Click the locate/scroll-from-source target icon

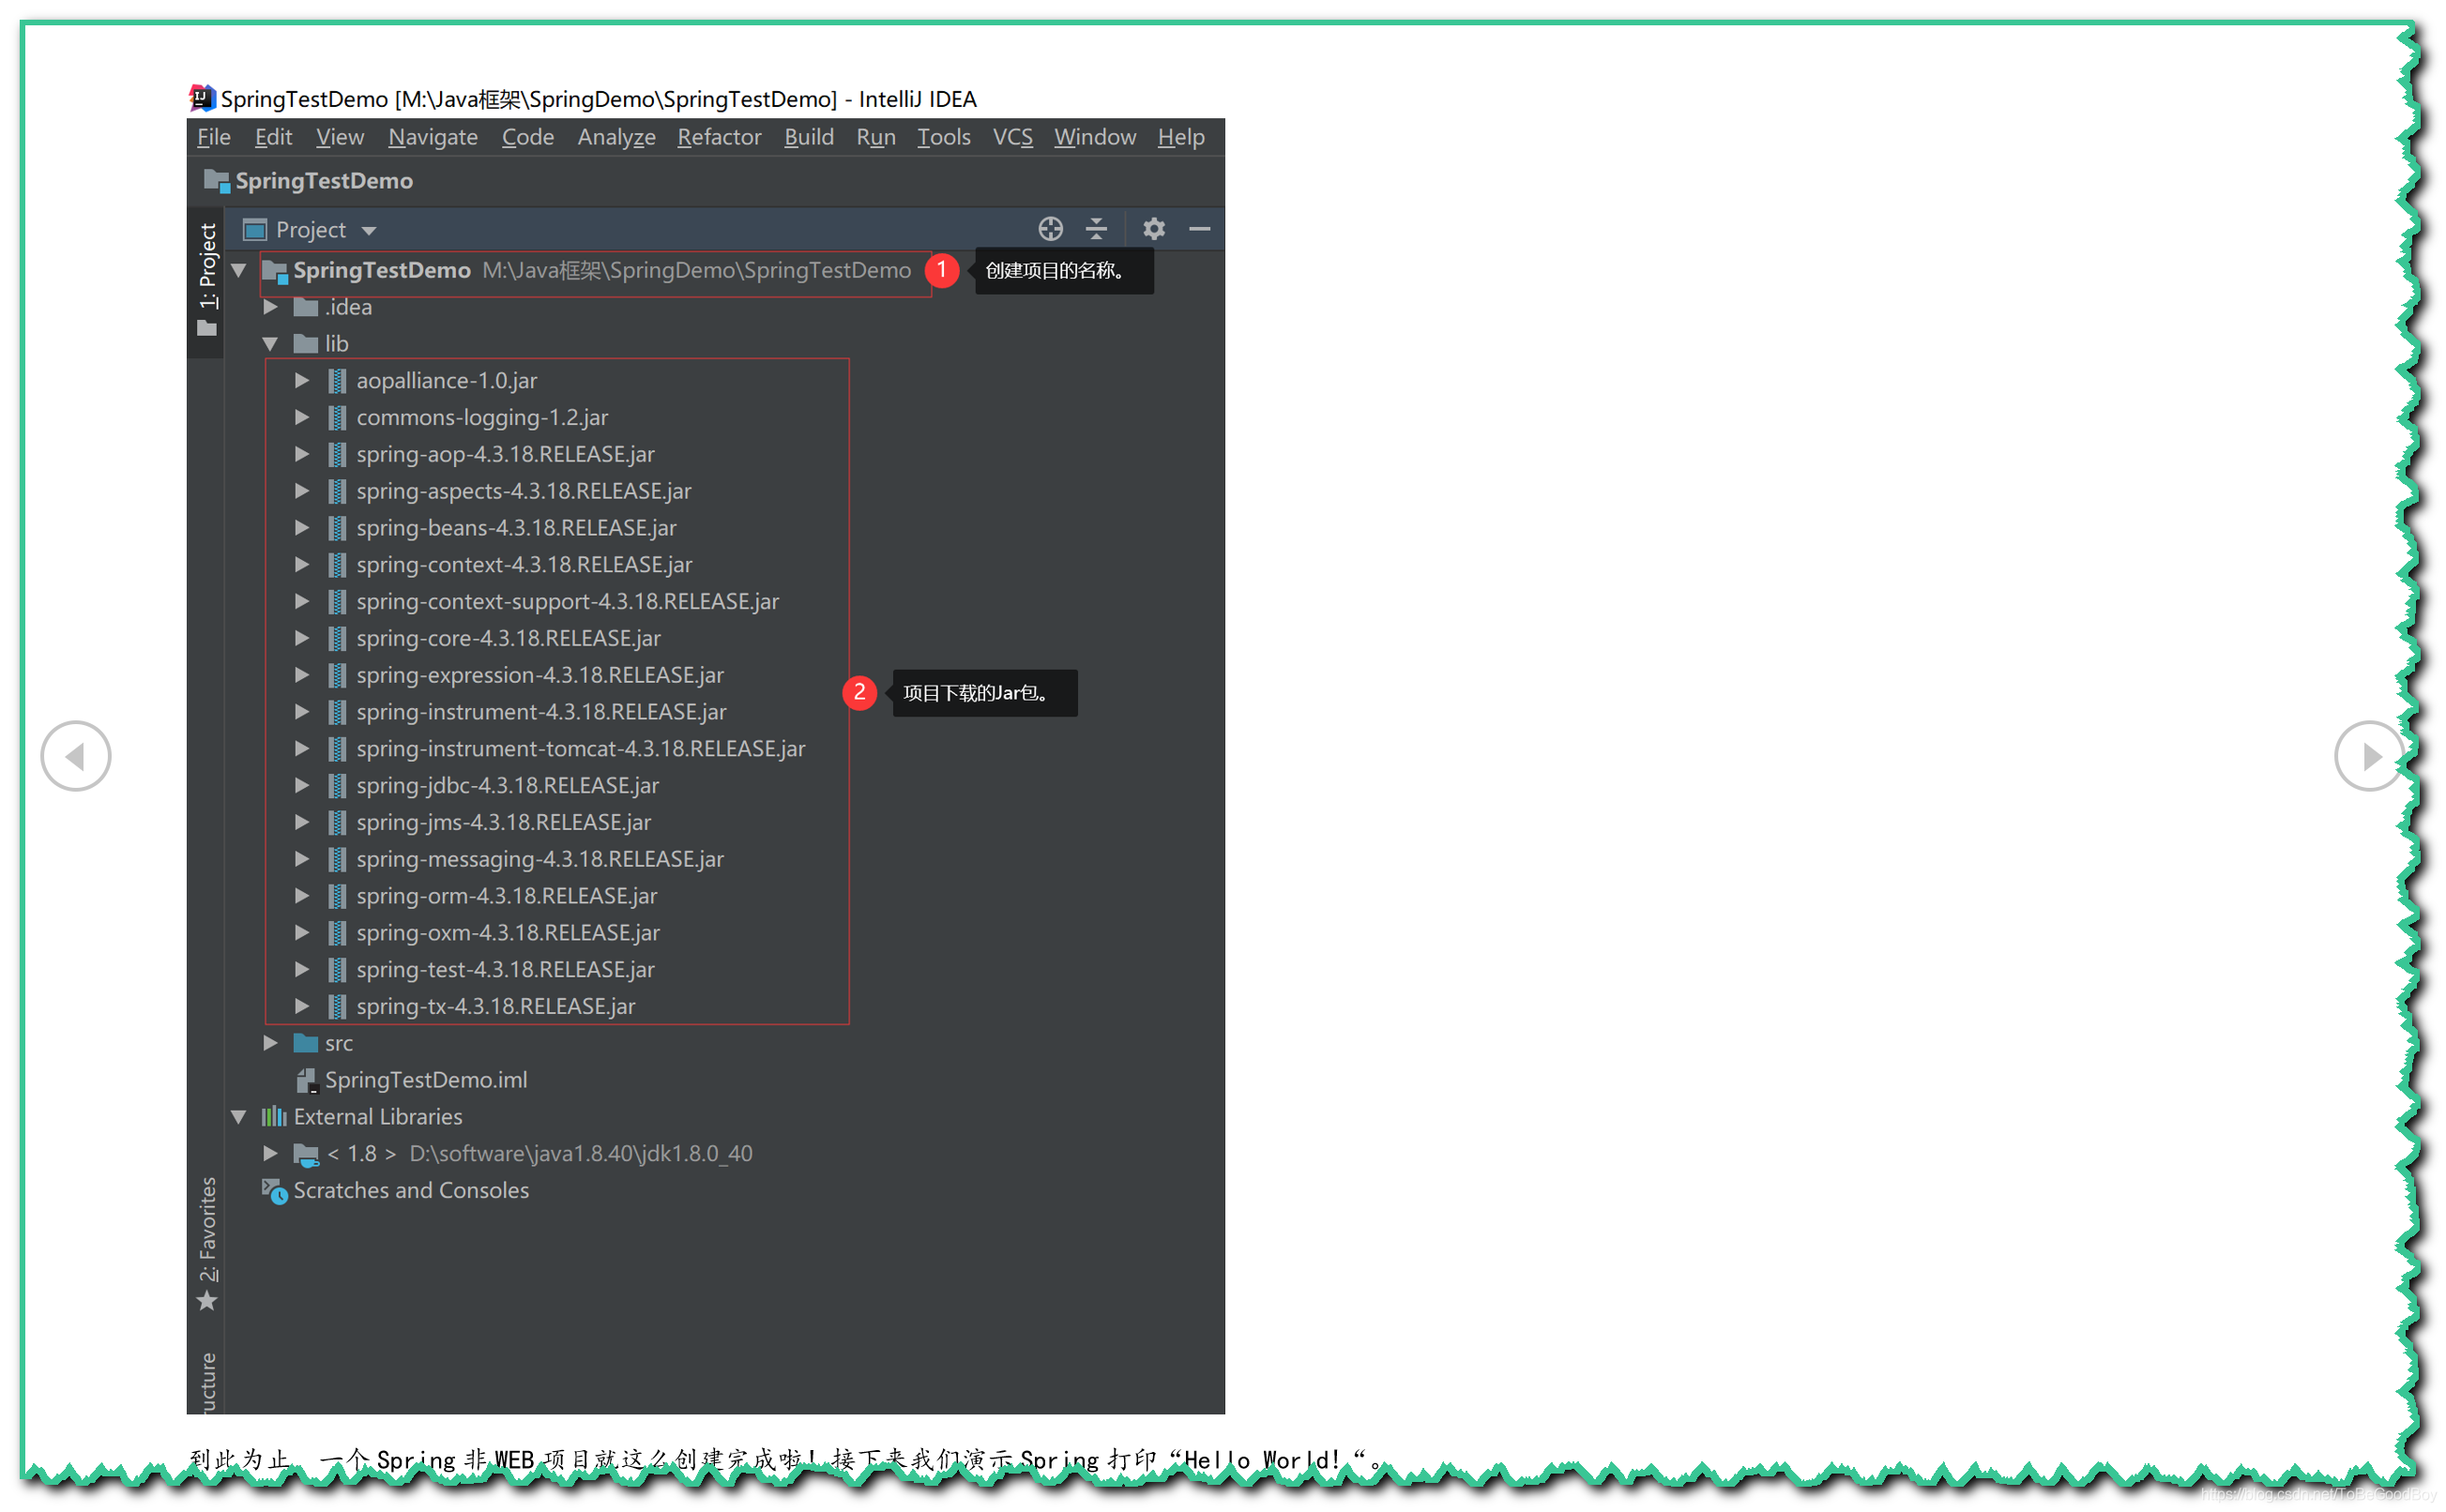point(1050,229)
